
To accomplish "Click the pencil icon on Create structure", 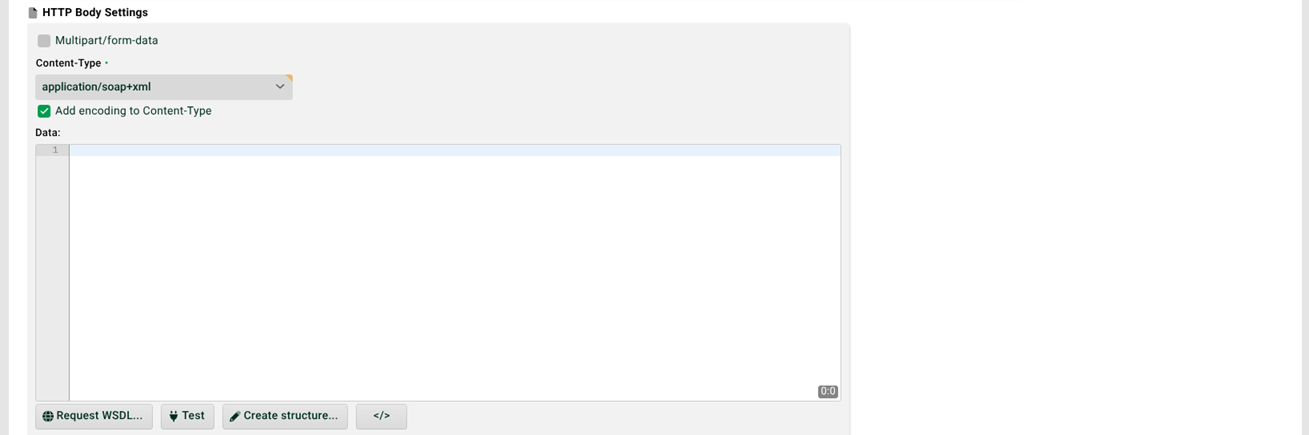I will tap(235, 417).
